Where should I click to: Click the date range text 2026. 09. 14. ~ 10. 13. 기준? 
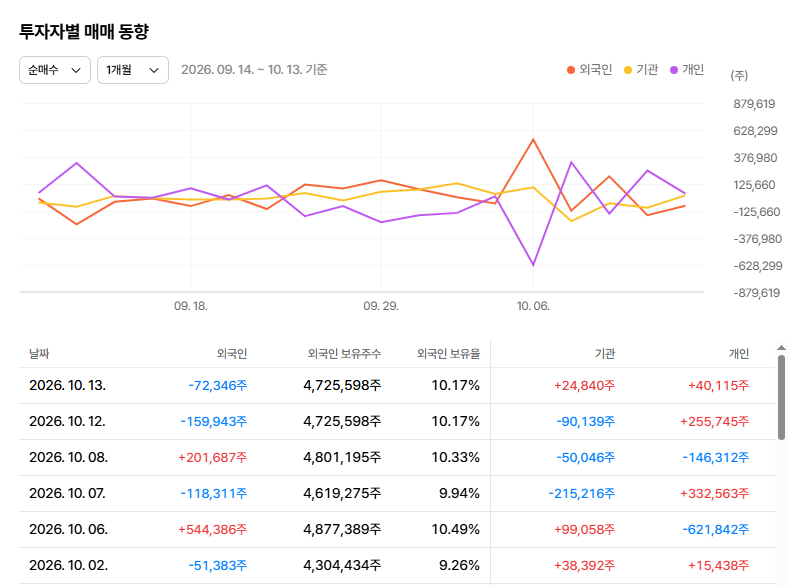pos(254,70)
